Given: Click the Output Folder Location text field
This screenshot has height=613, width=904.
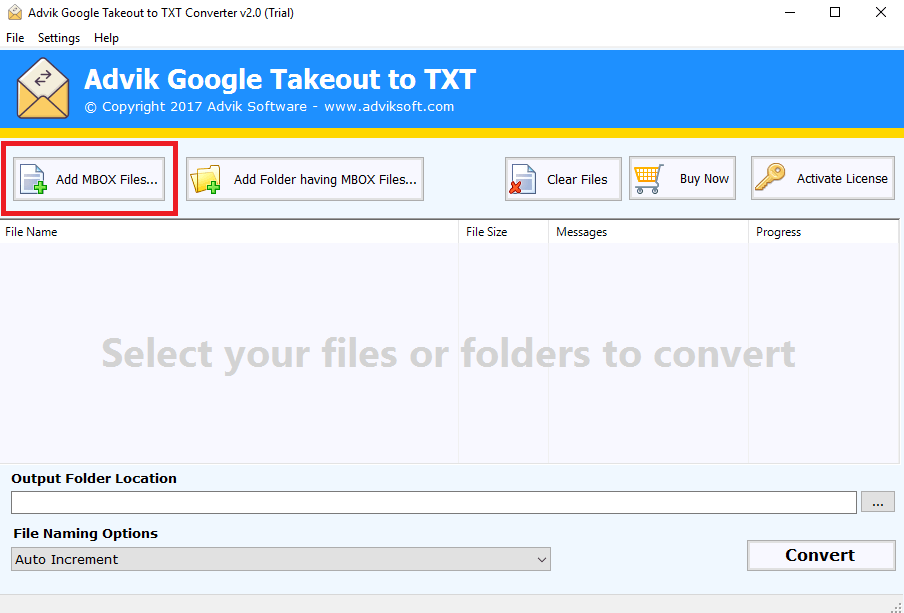Looking at the screenshot, I should click(x=434, y=502).
